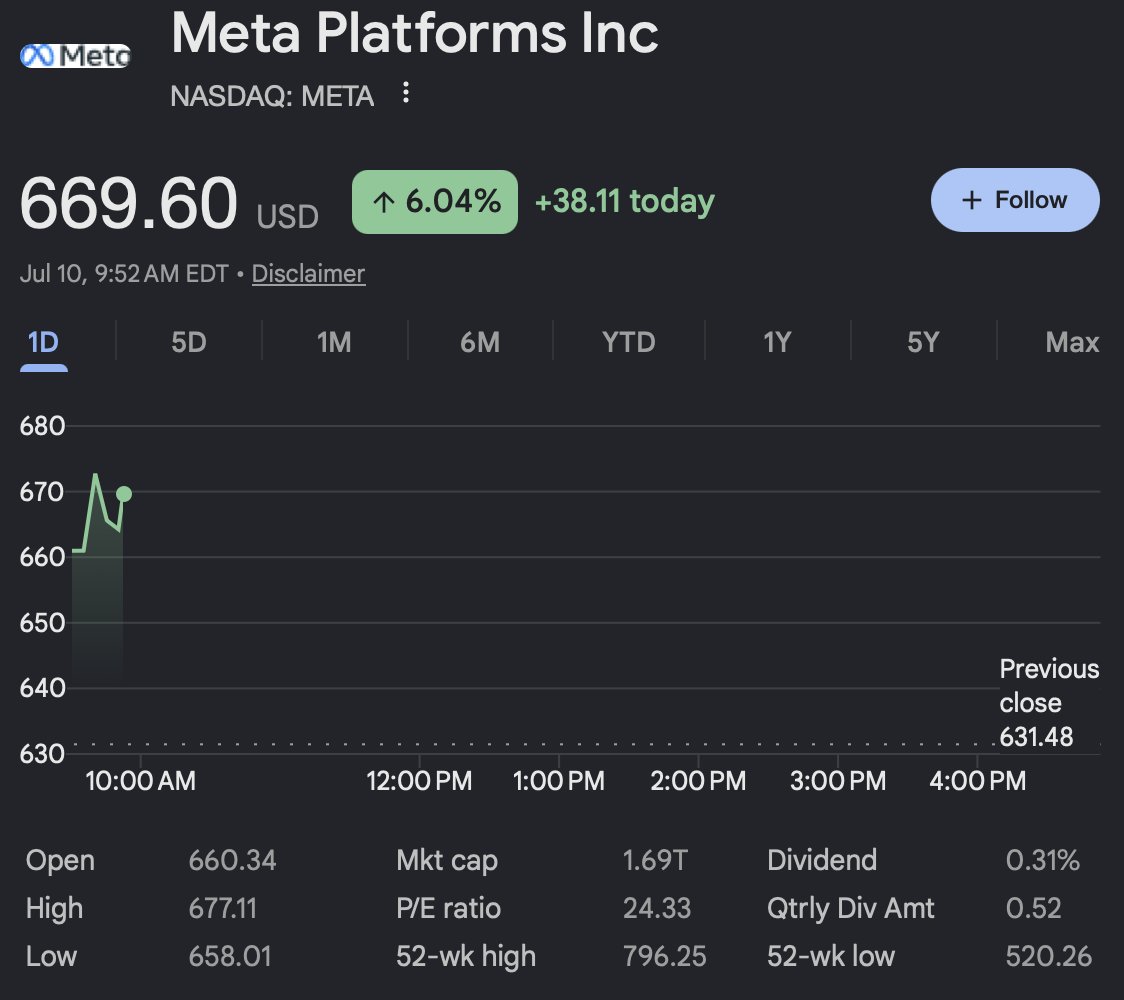Click the current price dot on chart
Image resolution: width=1124 pixels, height=1000 pixels.
coord(123,494)
